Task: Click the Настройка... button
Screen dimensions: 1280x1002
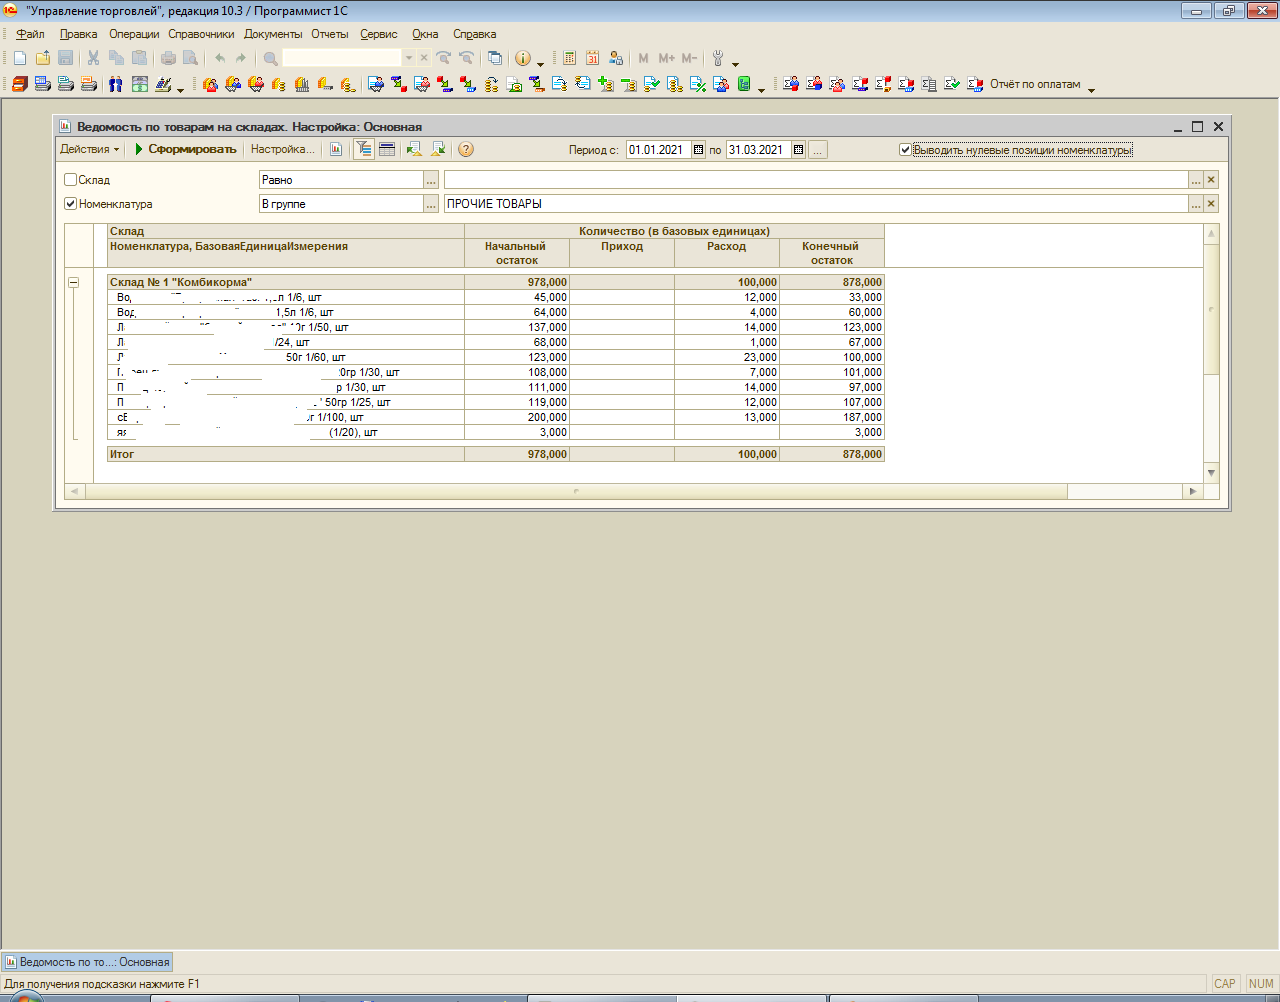Action: click(x=282, y=150)
